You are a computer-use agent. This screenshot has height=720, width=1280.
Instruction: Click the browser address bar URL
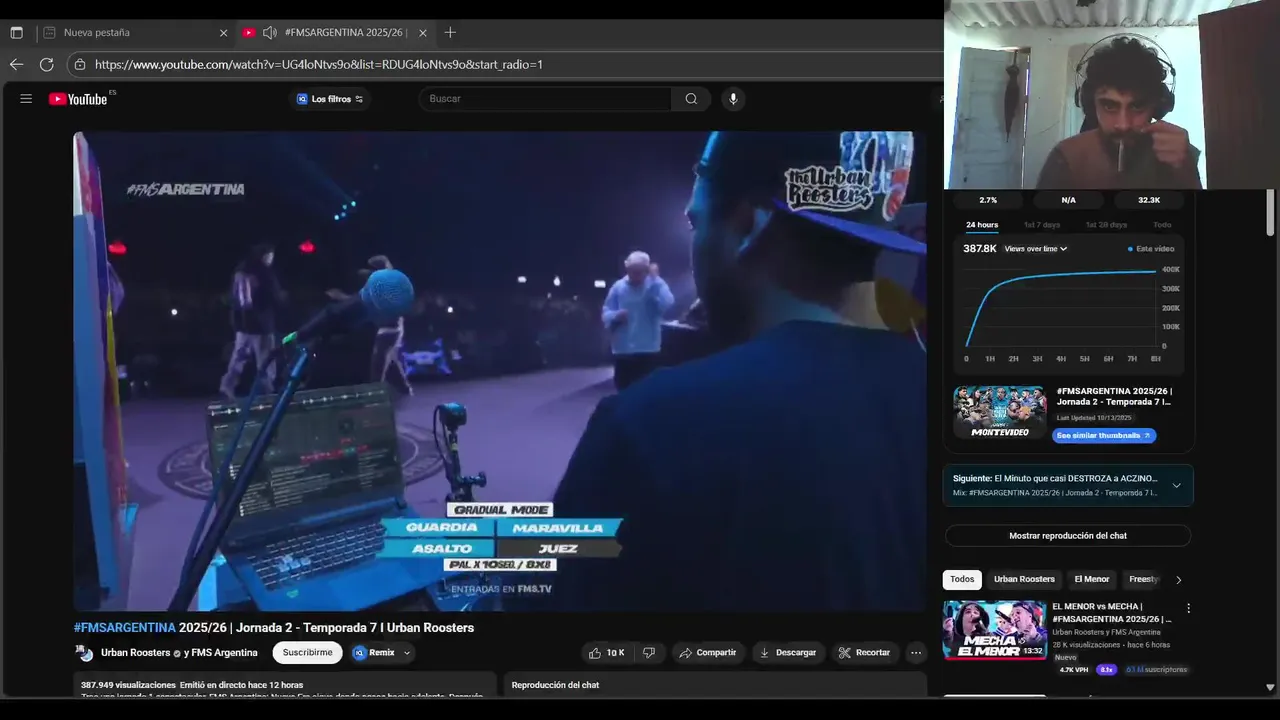point(319,64)
